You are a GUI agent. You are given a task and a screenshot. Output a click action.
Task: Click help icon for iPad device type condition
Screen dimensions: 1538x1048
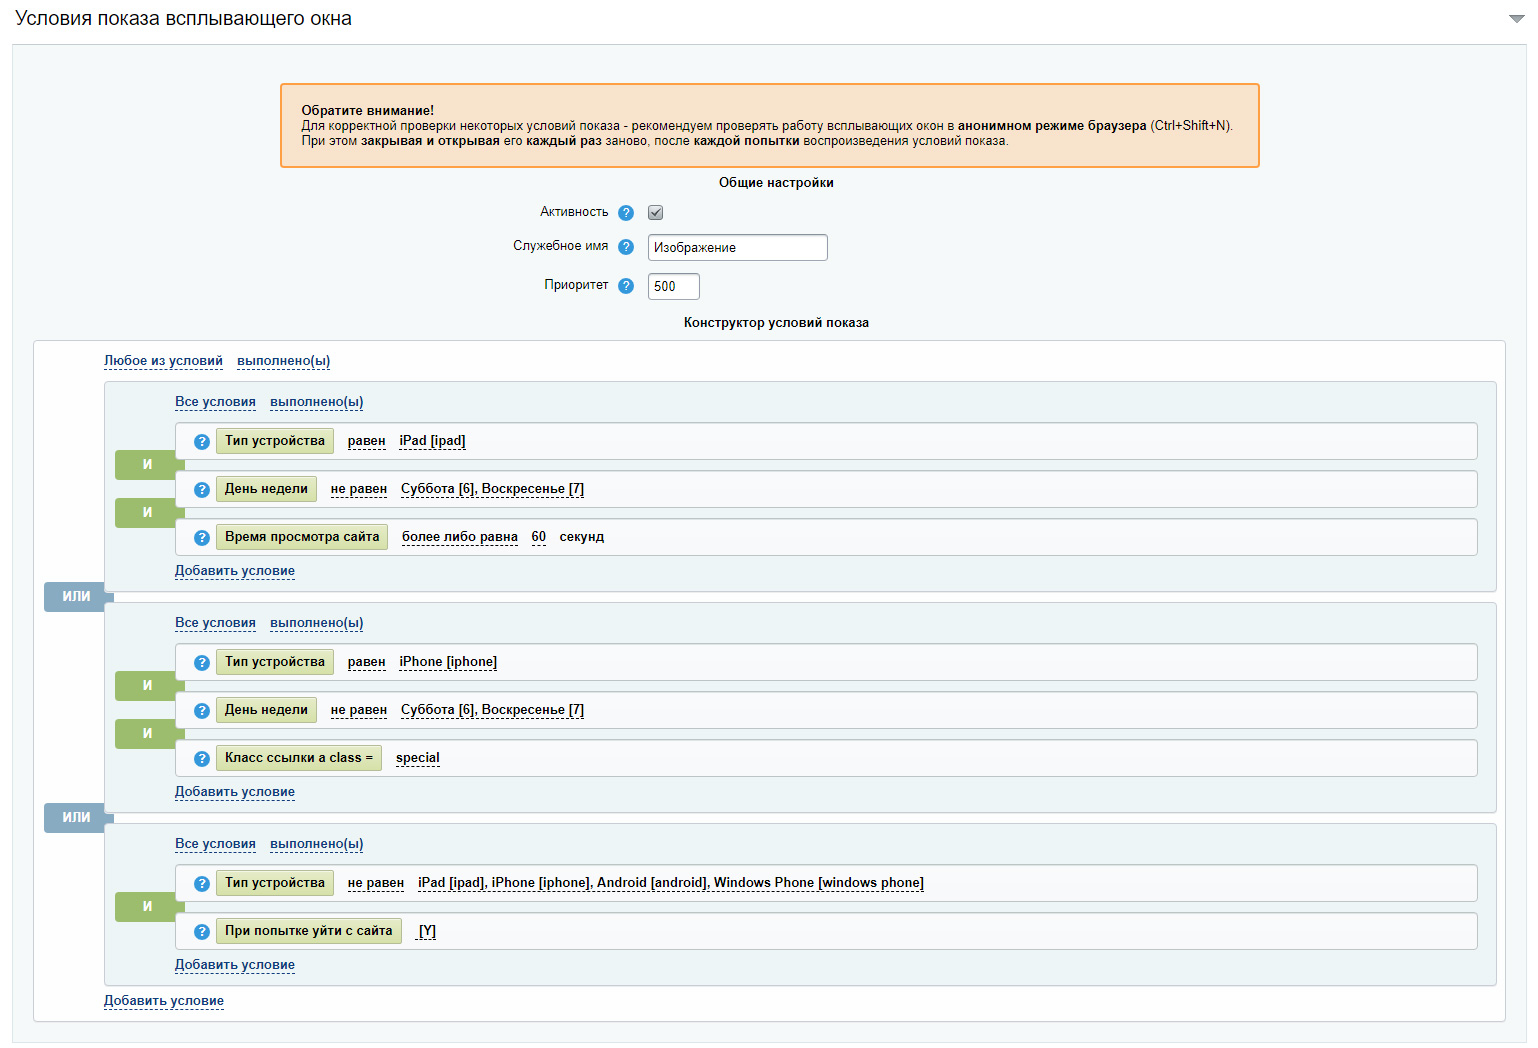pos(202,442)
